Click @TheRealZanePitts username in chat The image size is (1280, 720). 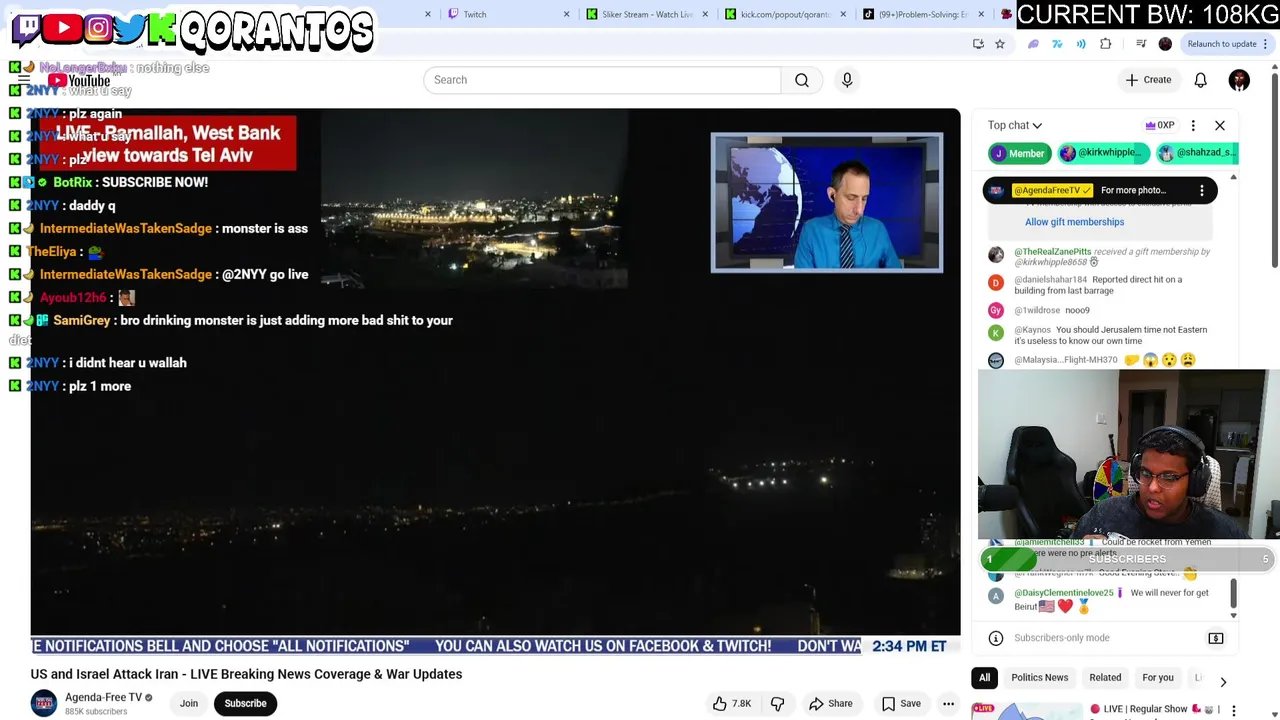(1052, 252)
